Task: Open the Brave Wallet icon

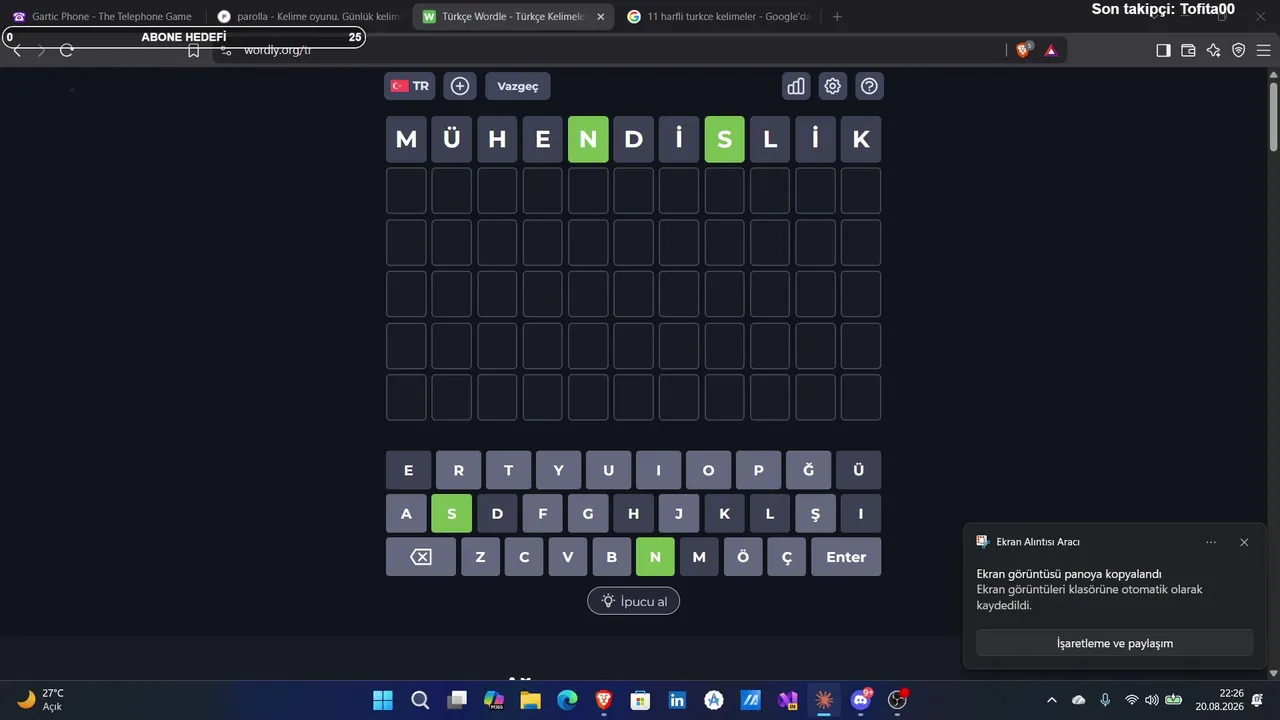Action: [1188, 50]
